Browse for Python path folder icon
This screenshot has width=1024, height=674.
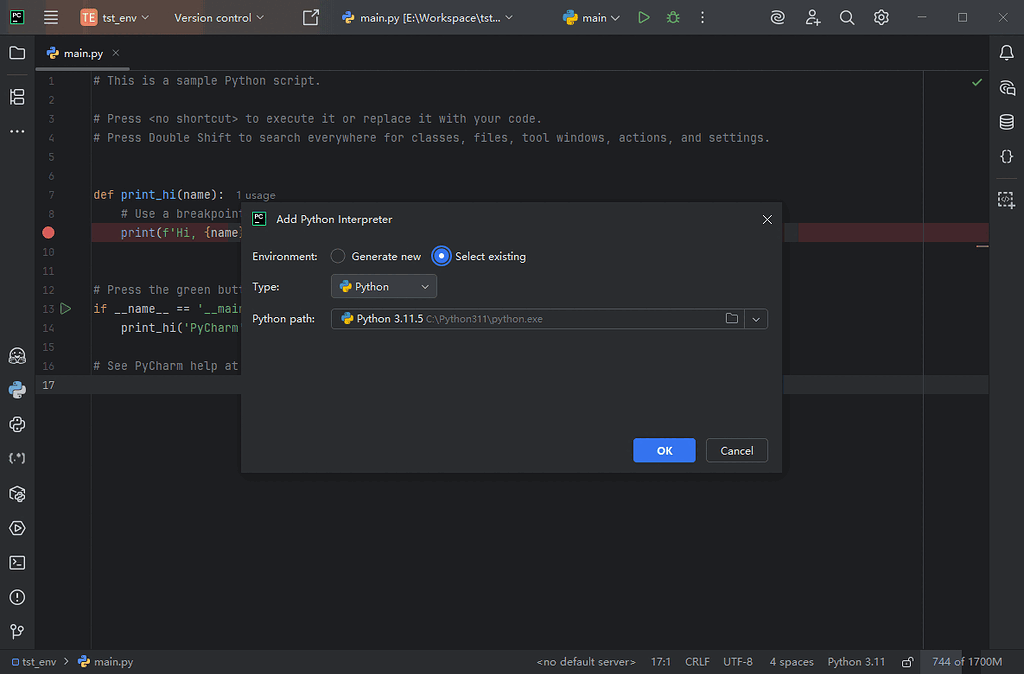tap(731, 319)
